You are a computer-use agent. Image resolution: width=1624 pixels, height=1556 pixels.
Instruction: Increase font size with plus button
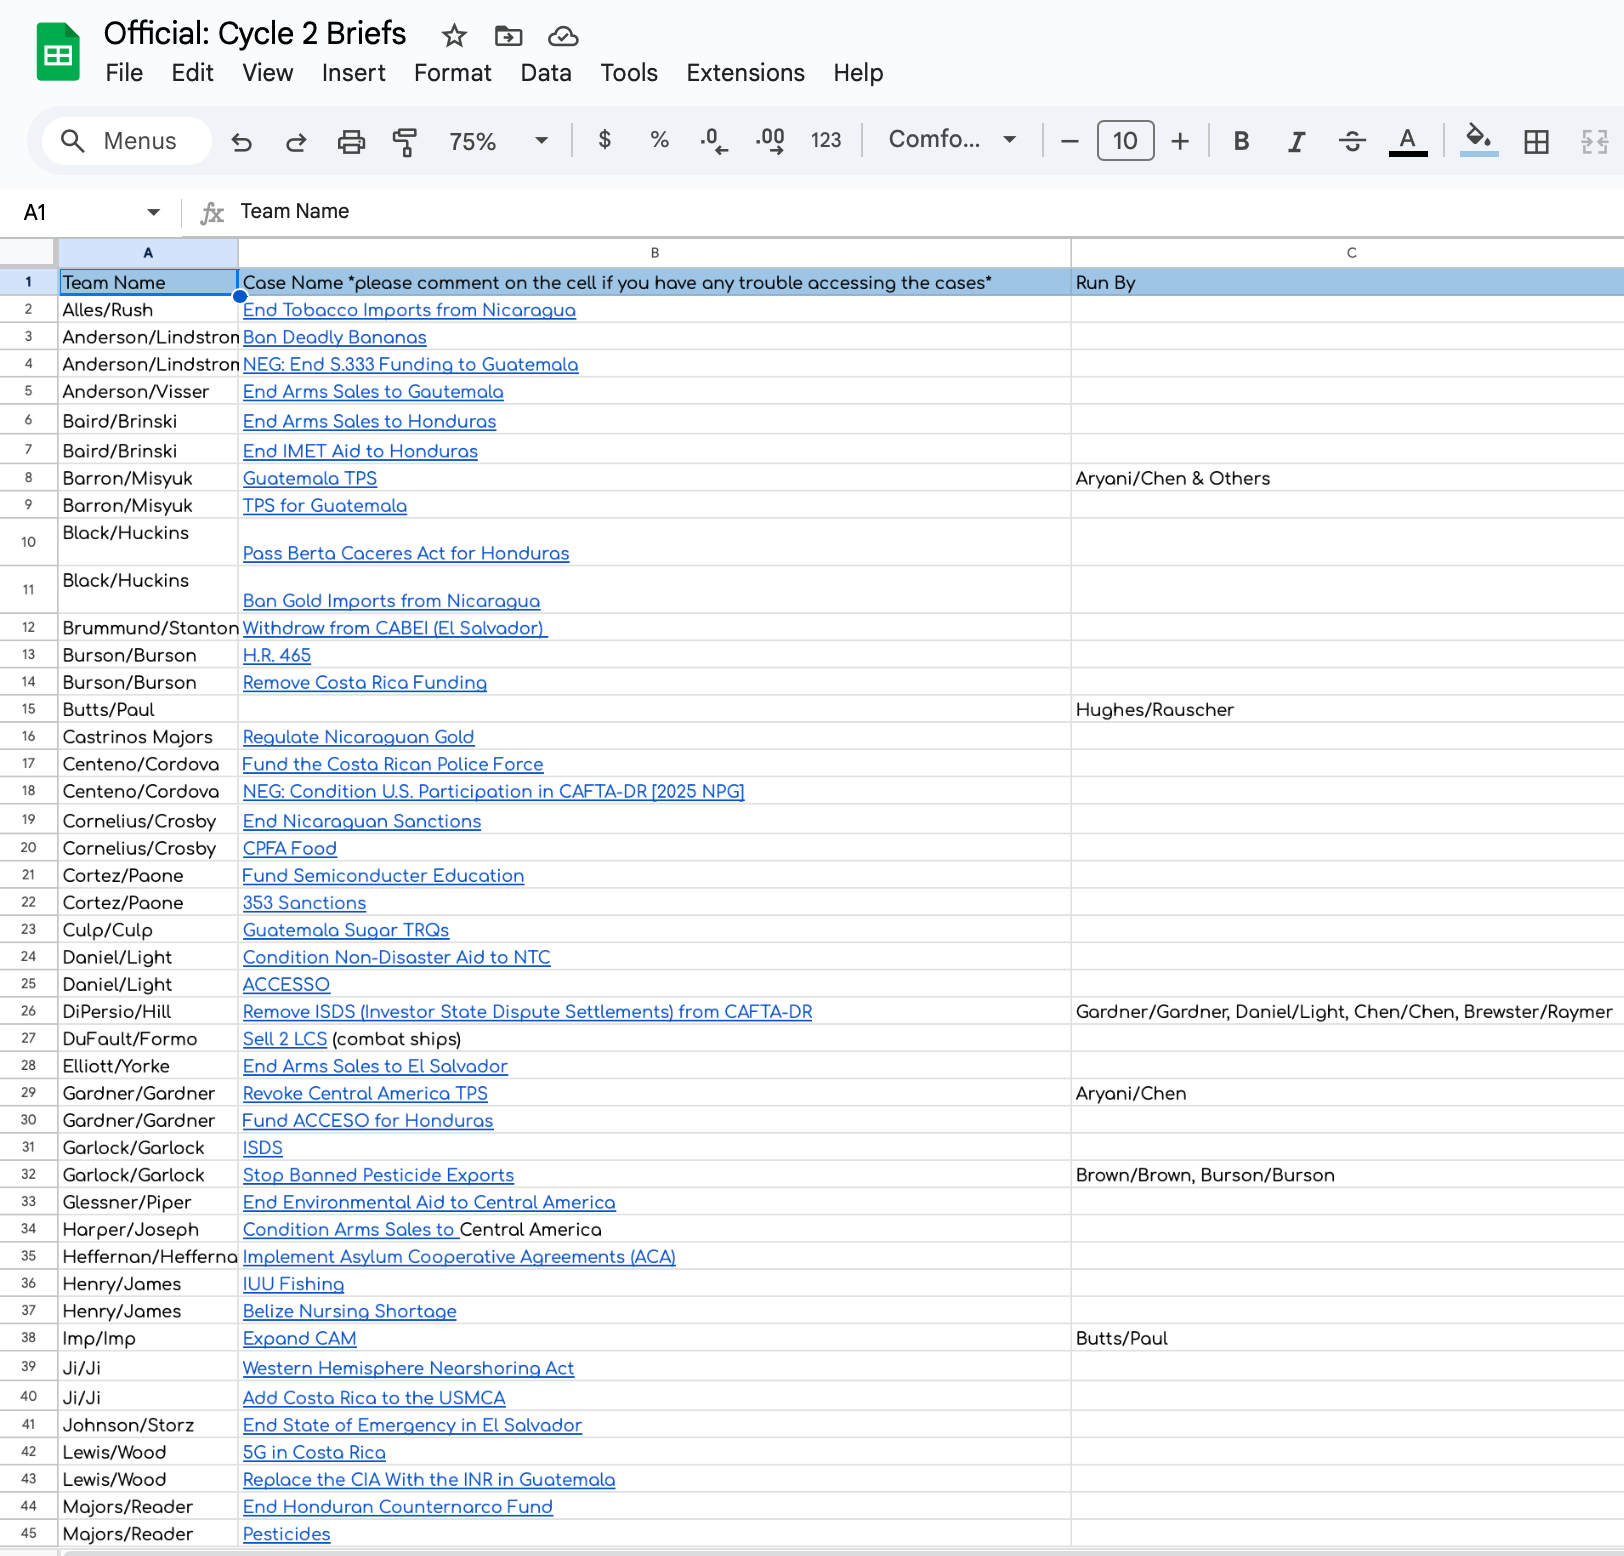pyautogui.click(x=1180, y=141)
